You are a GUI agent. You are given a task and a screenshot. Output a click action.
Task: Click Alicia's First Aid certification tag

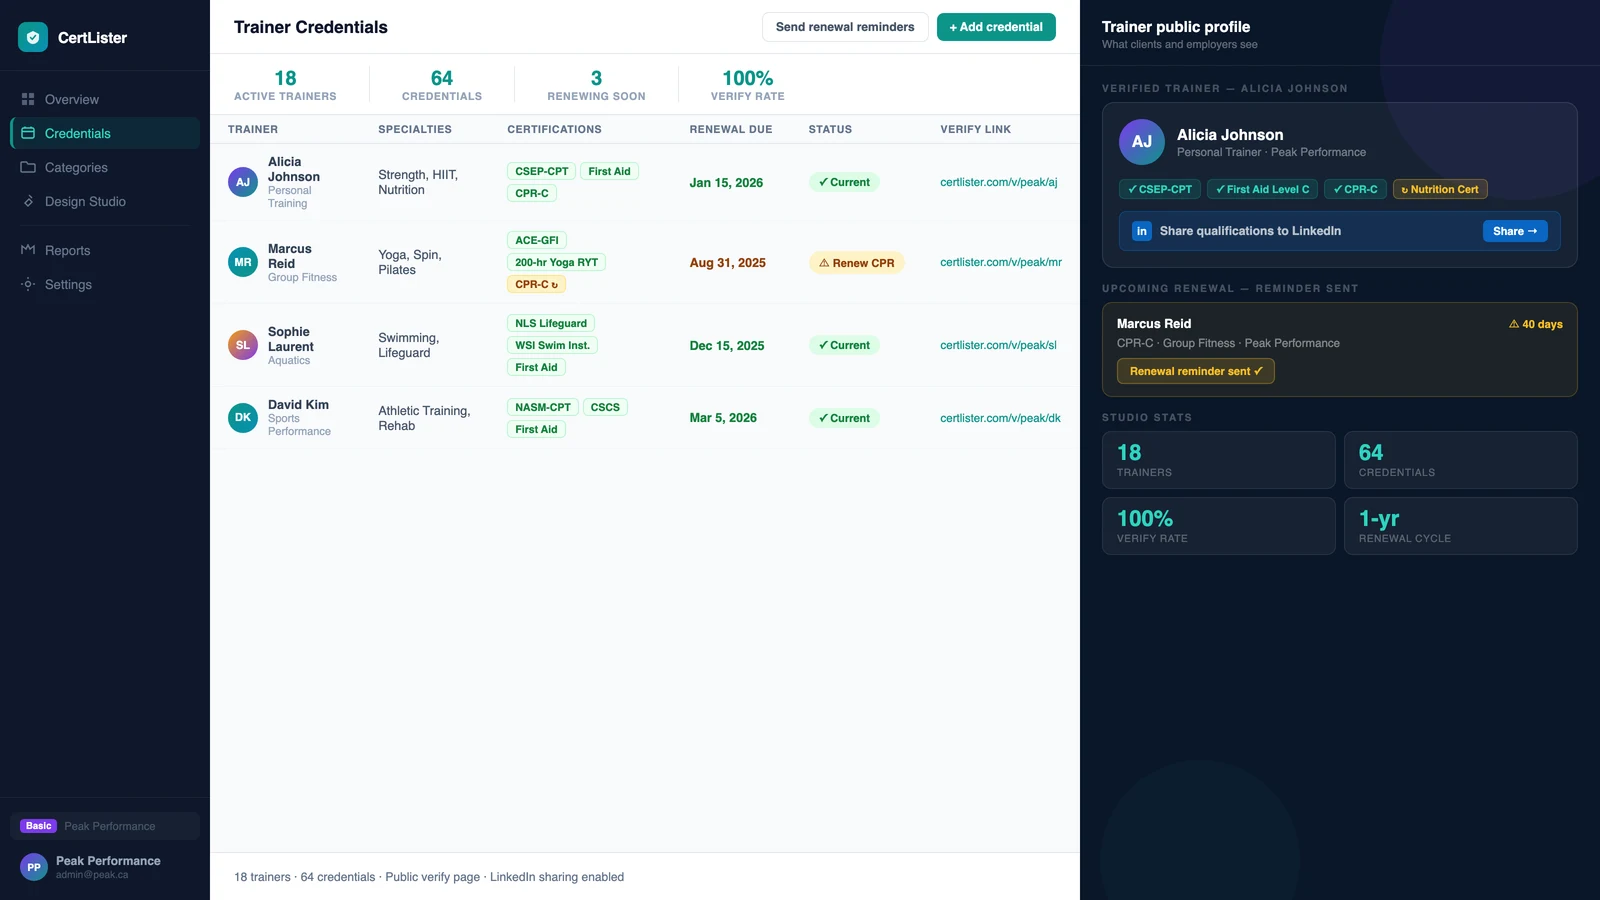pyautogui.click(x=609, y=171)
